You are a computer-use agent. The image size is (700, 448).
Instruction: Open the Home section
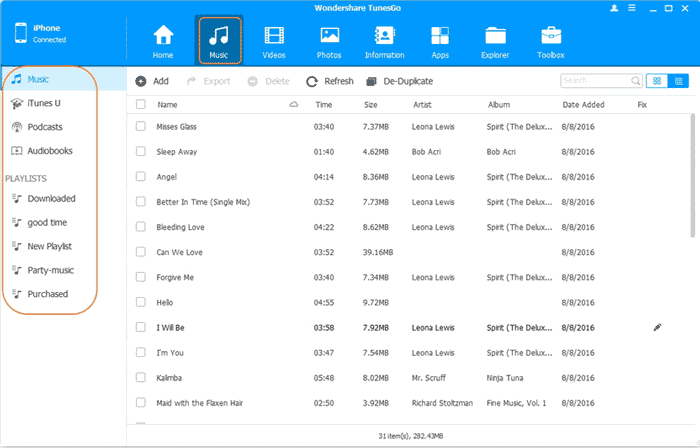click(x=163, y=41)
